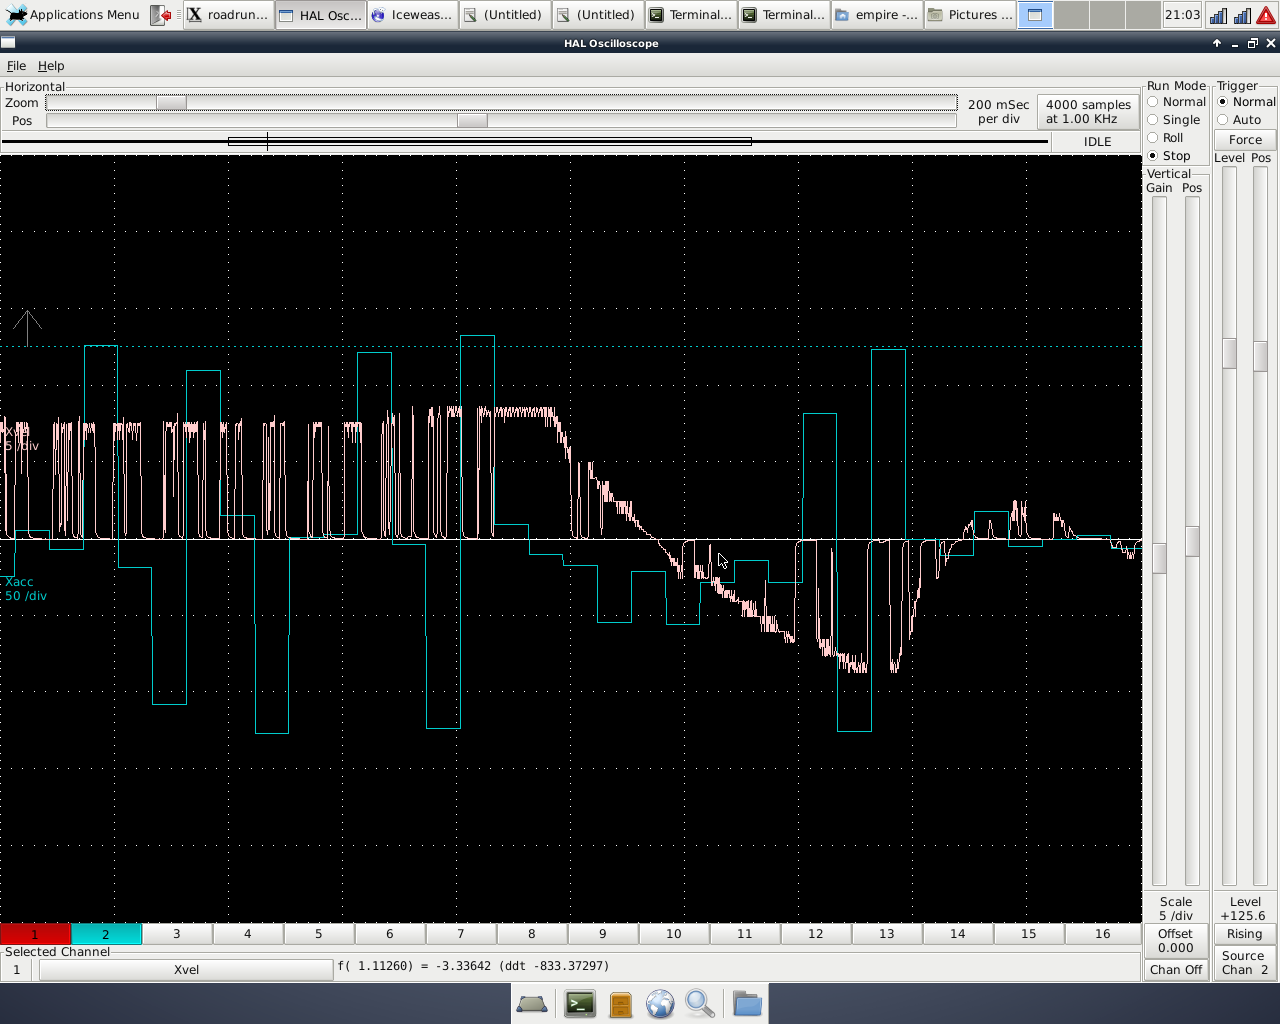The width and height of the screenshot is (1280, 1024).
Task: Select the Stop run mode
Action: [x=1169, y=156]
